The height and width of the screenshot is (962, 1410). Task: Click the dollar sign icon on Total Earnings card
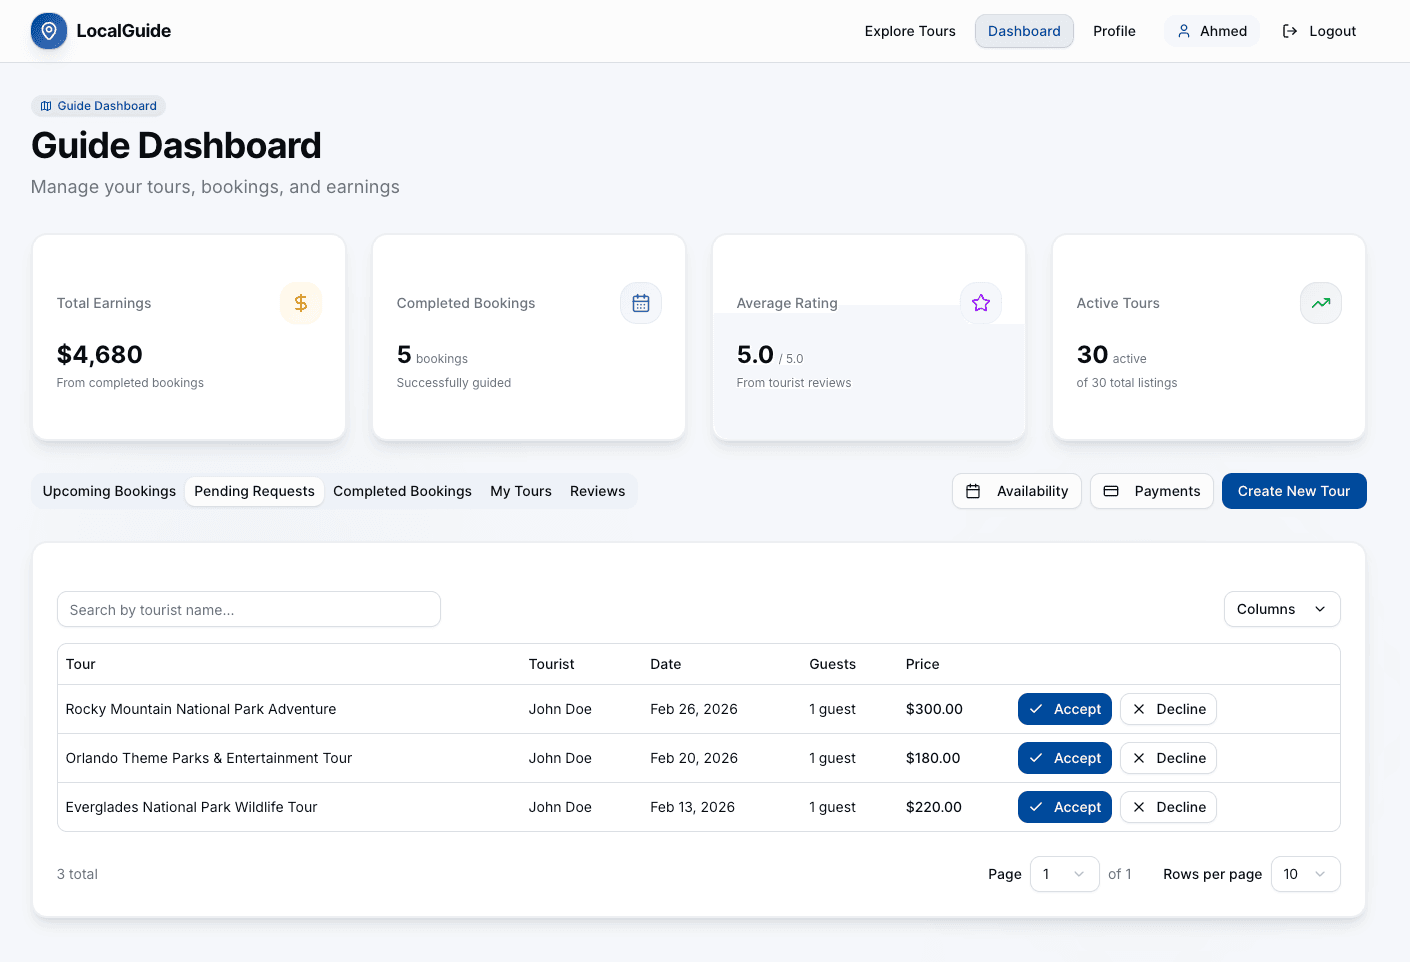coord(301,303)
